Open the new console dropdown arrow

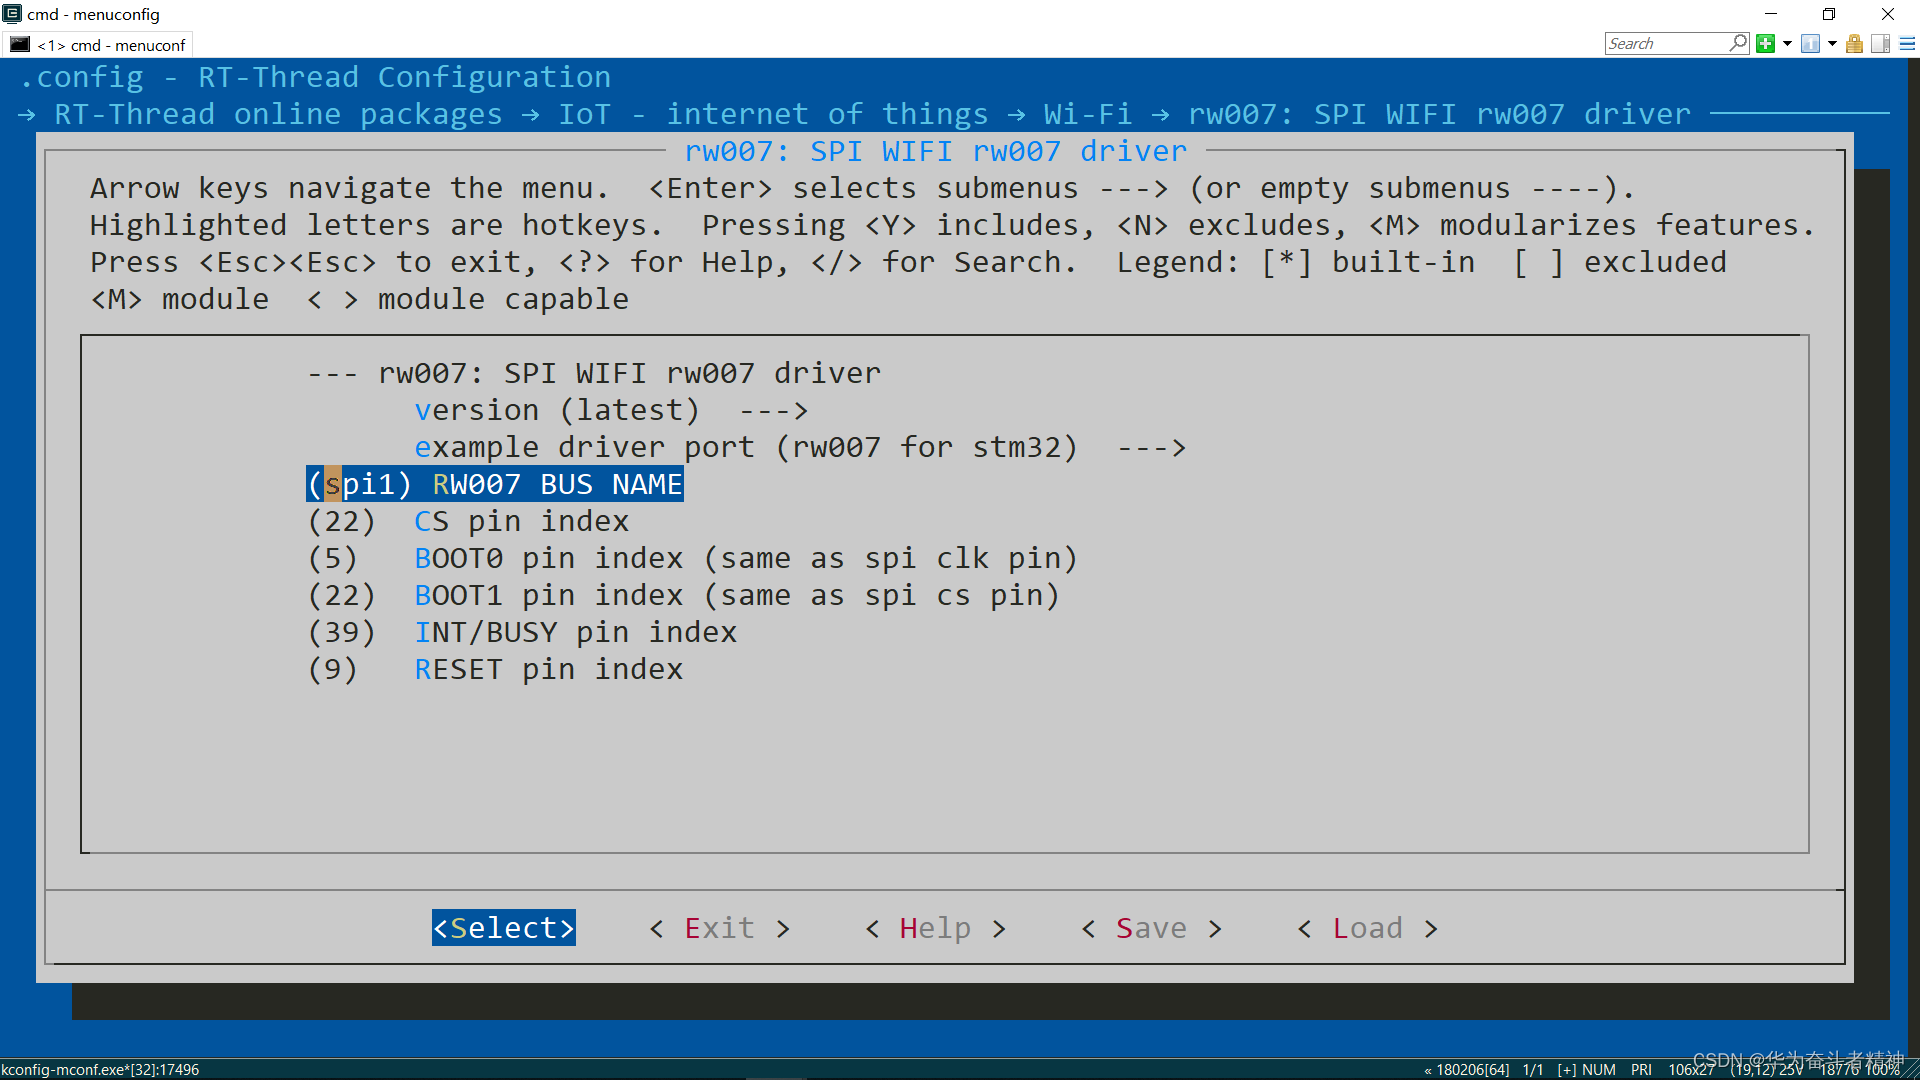coord(1787,43)
